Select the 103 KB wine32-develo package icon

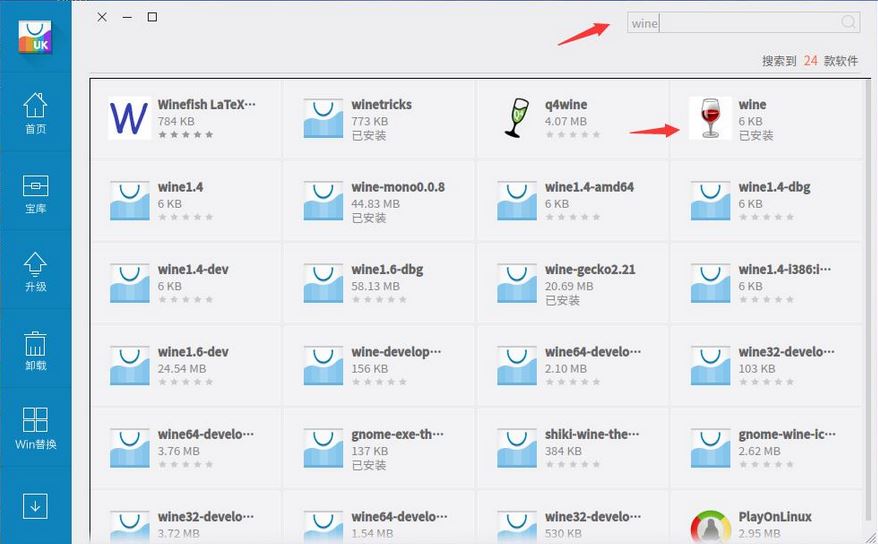click(710, 365)
